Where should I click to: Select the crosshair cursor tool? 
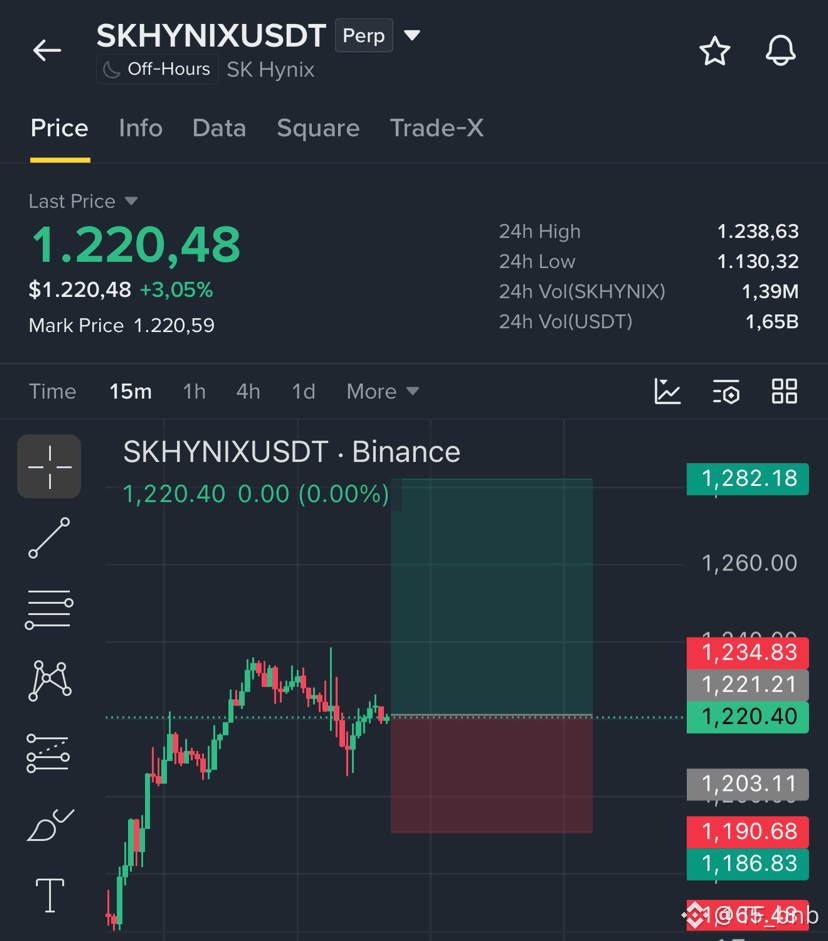pyautogui.click(x=49, y=466)
